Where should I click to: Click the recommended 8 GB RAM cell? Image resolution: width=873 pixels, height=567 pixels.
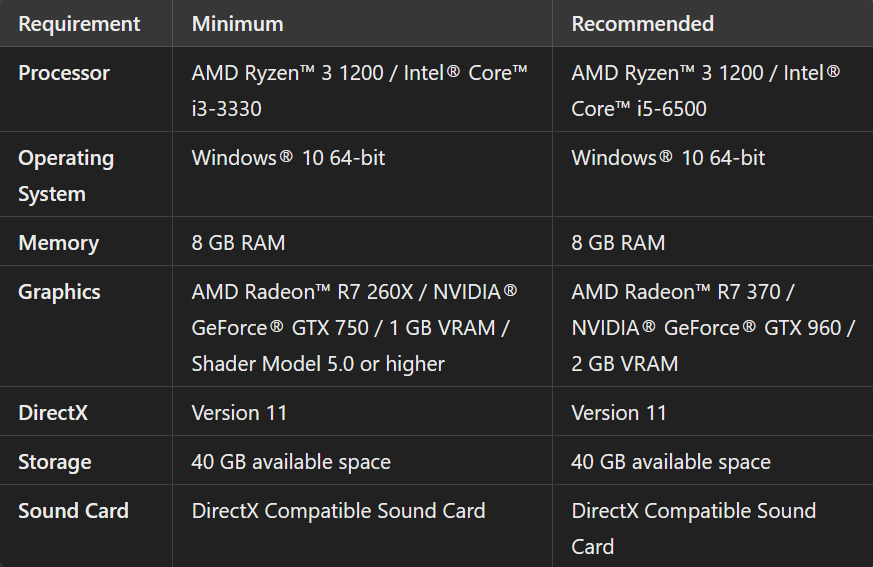coord(618,243)
